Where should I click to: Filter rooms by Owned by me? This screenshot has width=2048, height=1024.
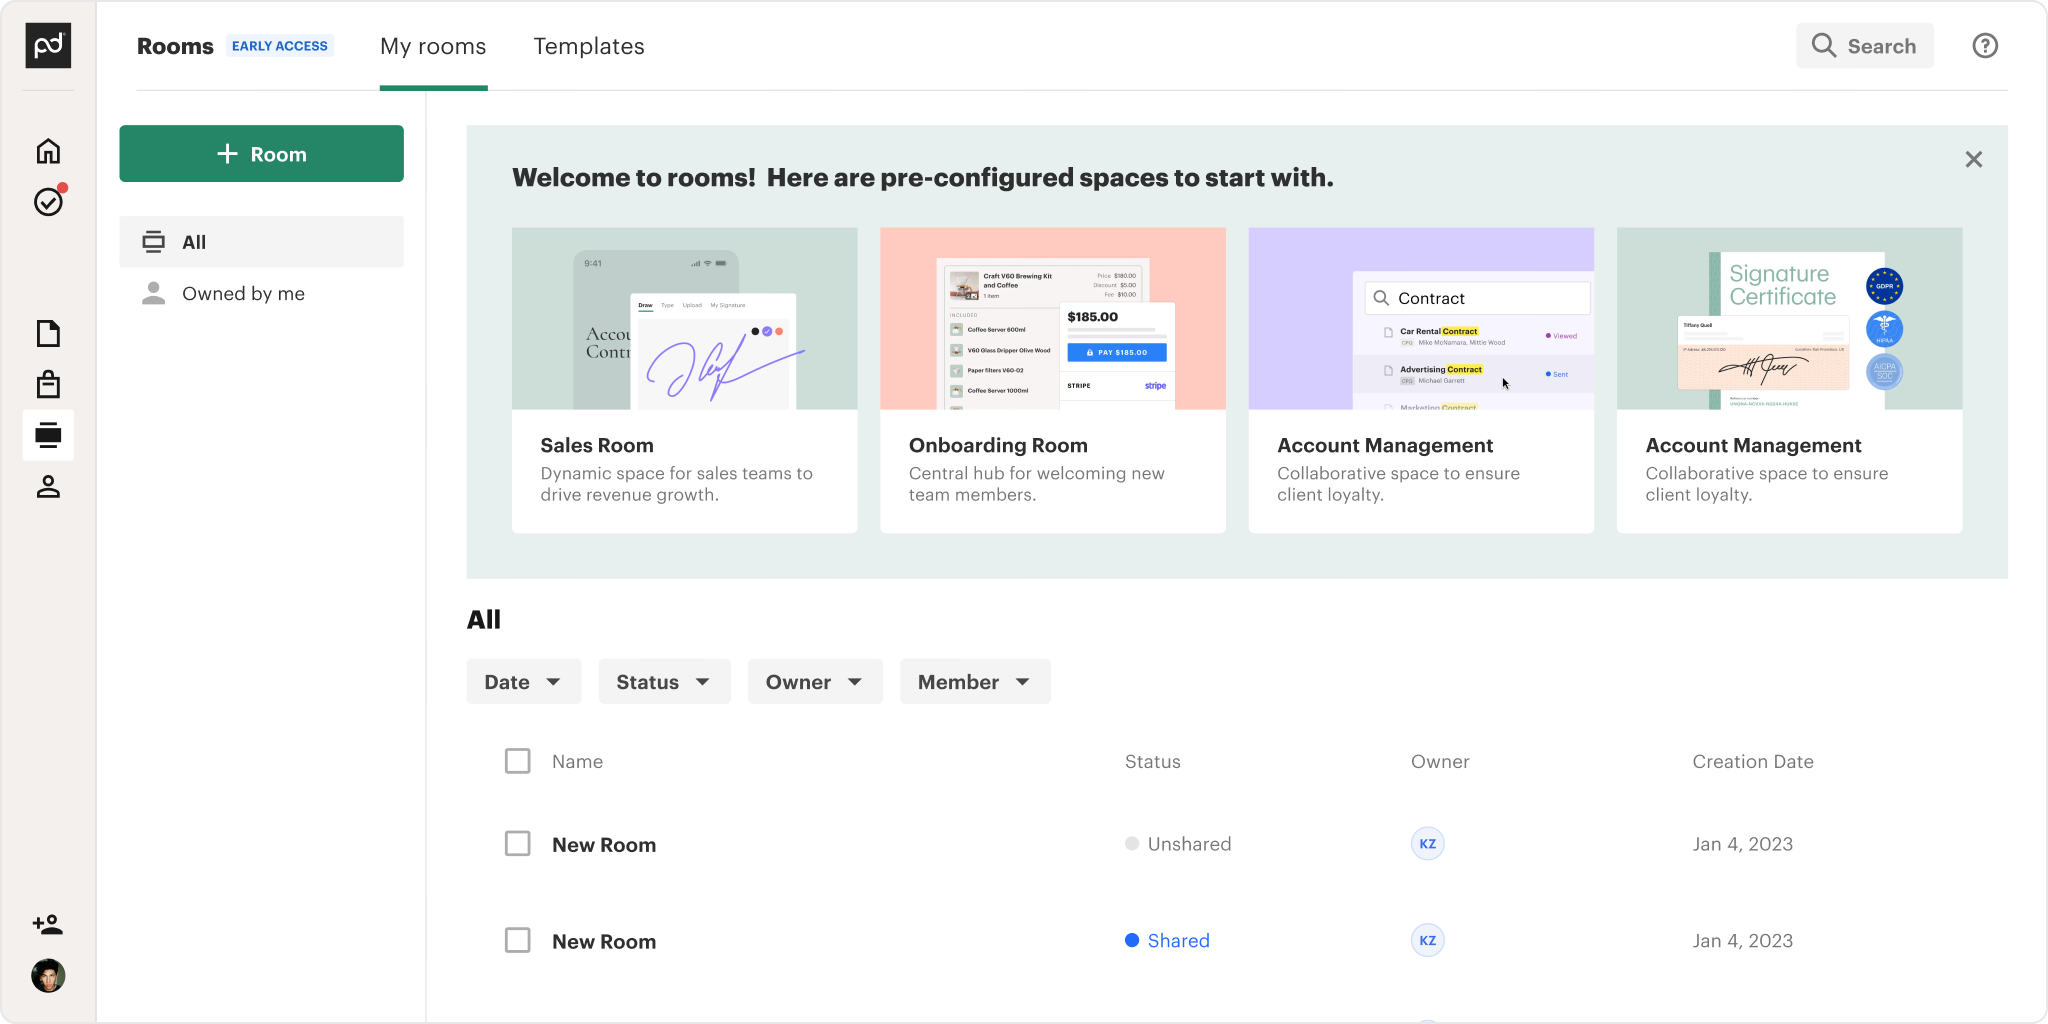[243, 294]
